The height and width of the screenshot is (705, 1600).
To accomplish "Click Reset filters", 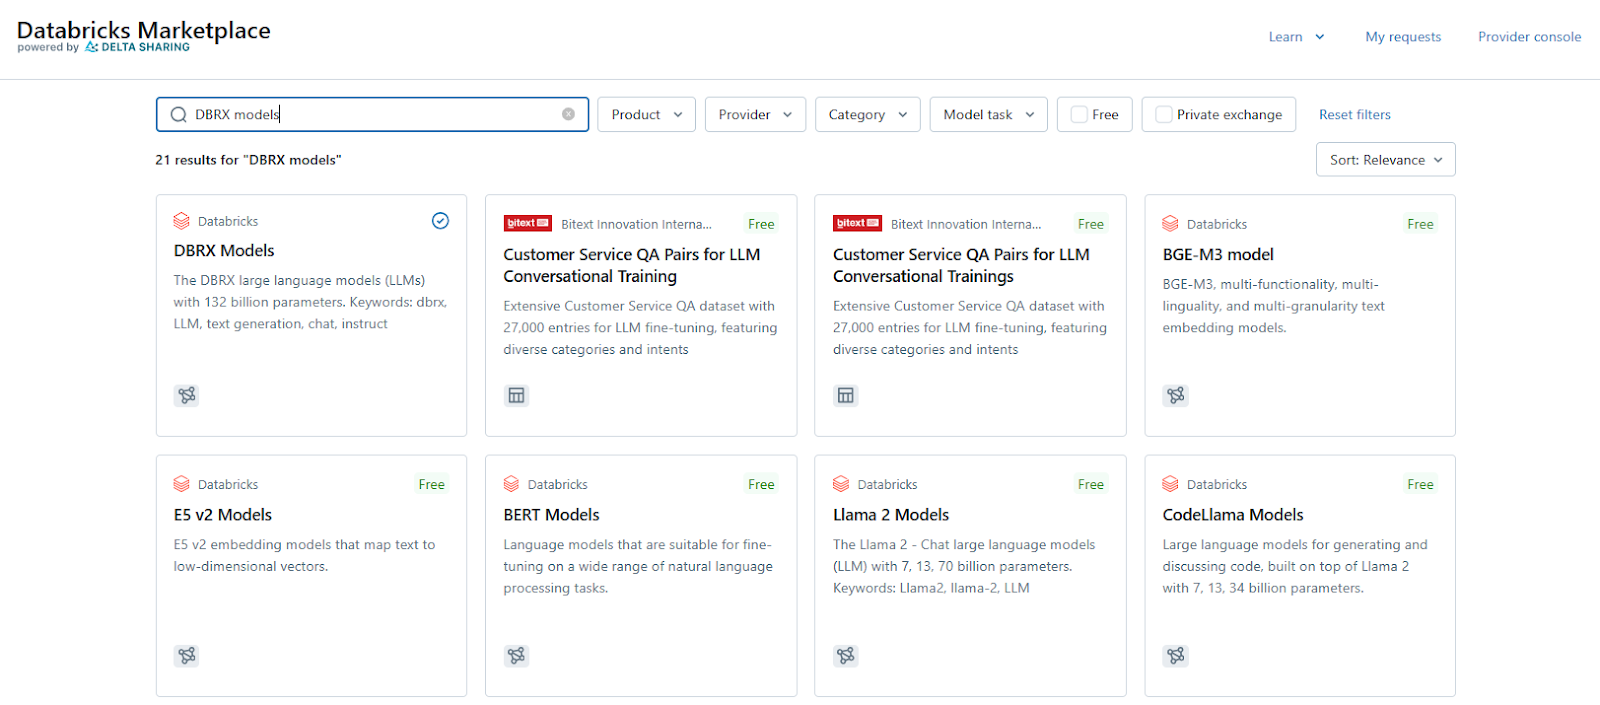I will [x=1354, y=115].
